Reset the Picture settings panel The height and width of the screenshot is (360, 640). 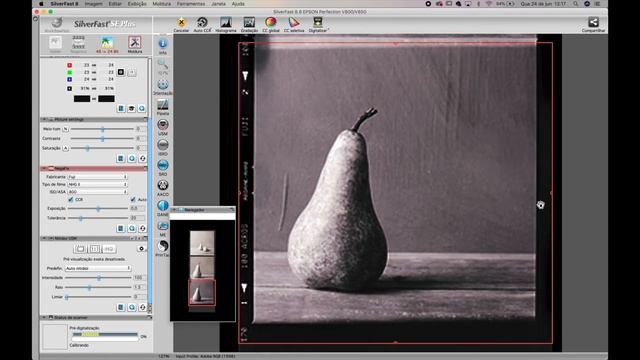pos(142,158)
